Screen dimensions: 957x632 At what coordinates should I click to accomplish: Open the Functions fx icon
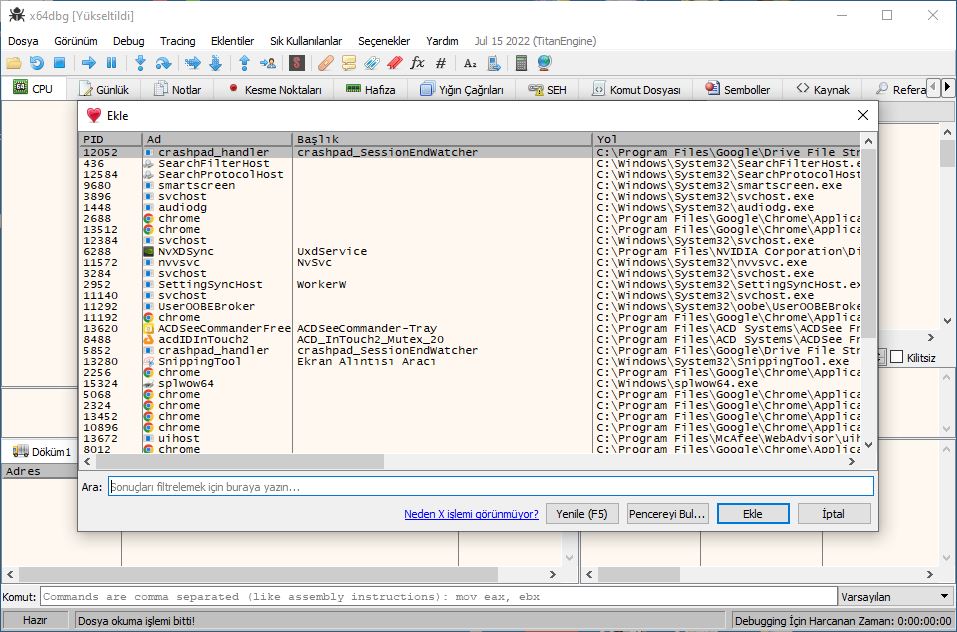point(417,63)
